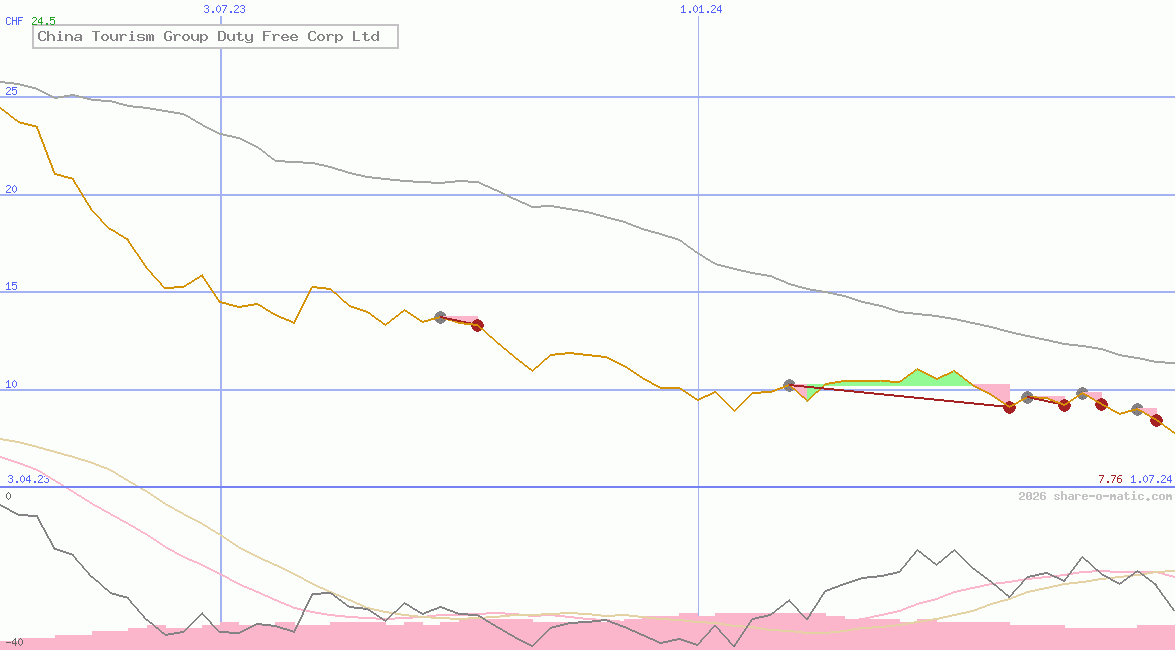This screenshot has width=1175, height=650.
Task: Click the leftmost grey signal marker
Action: point(440,317)
